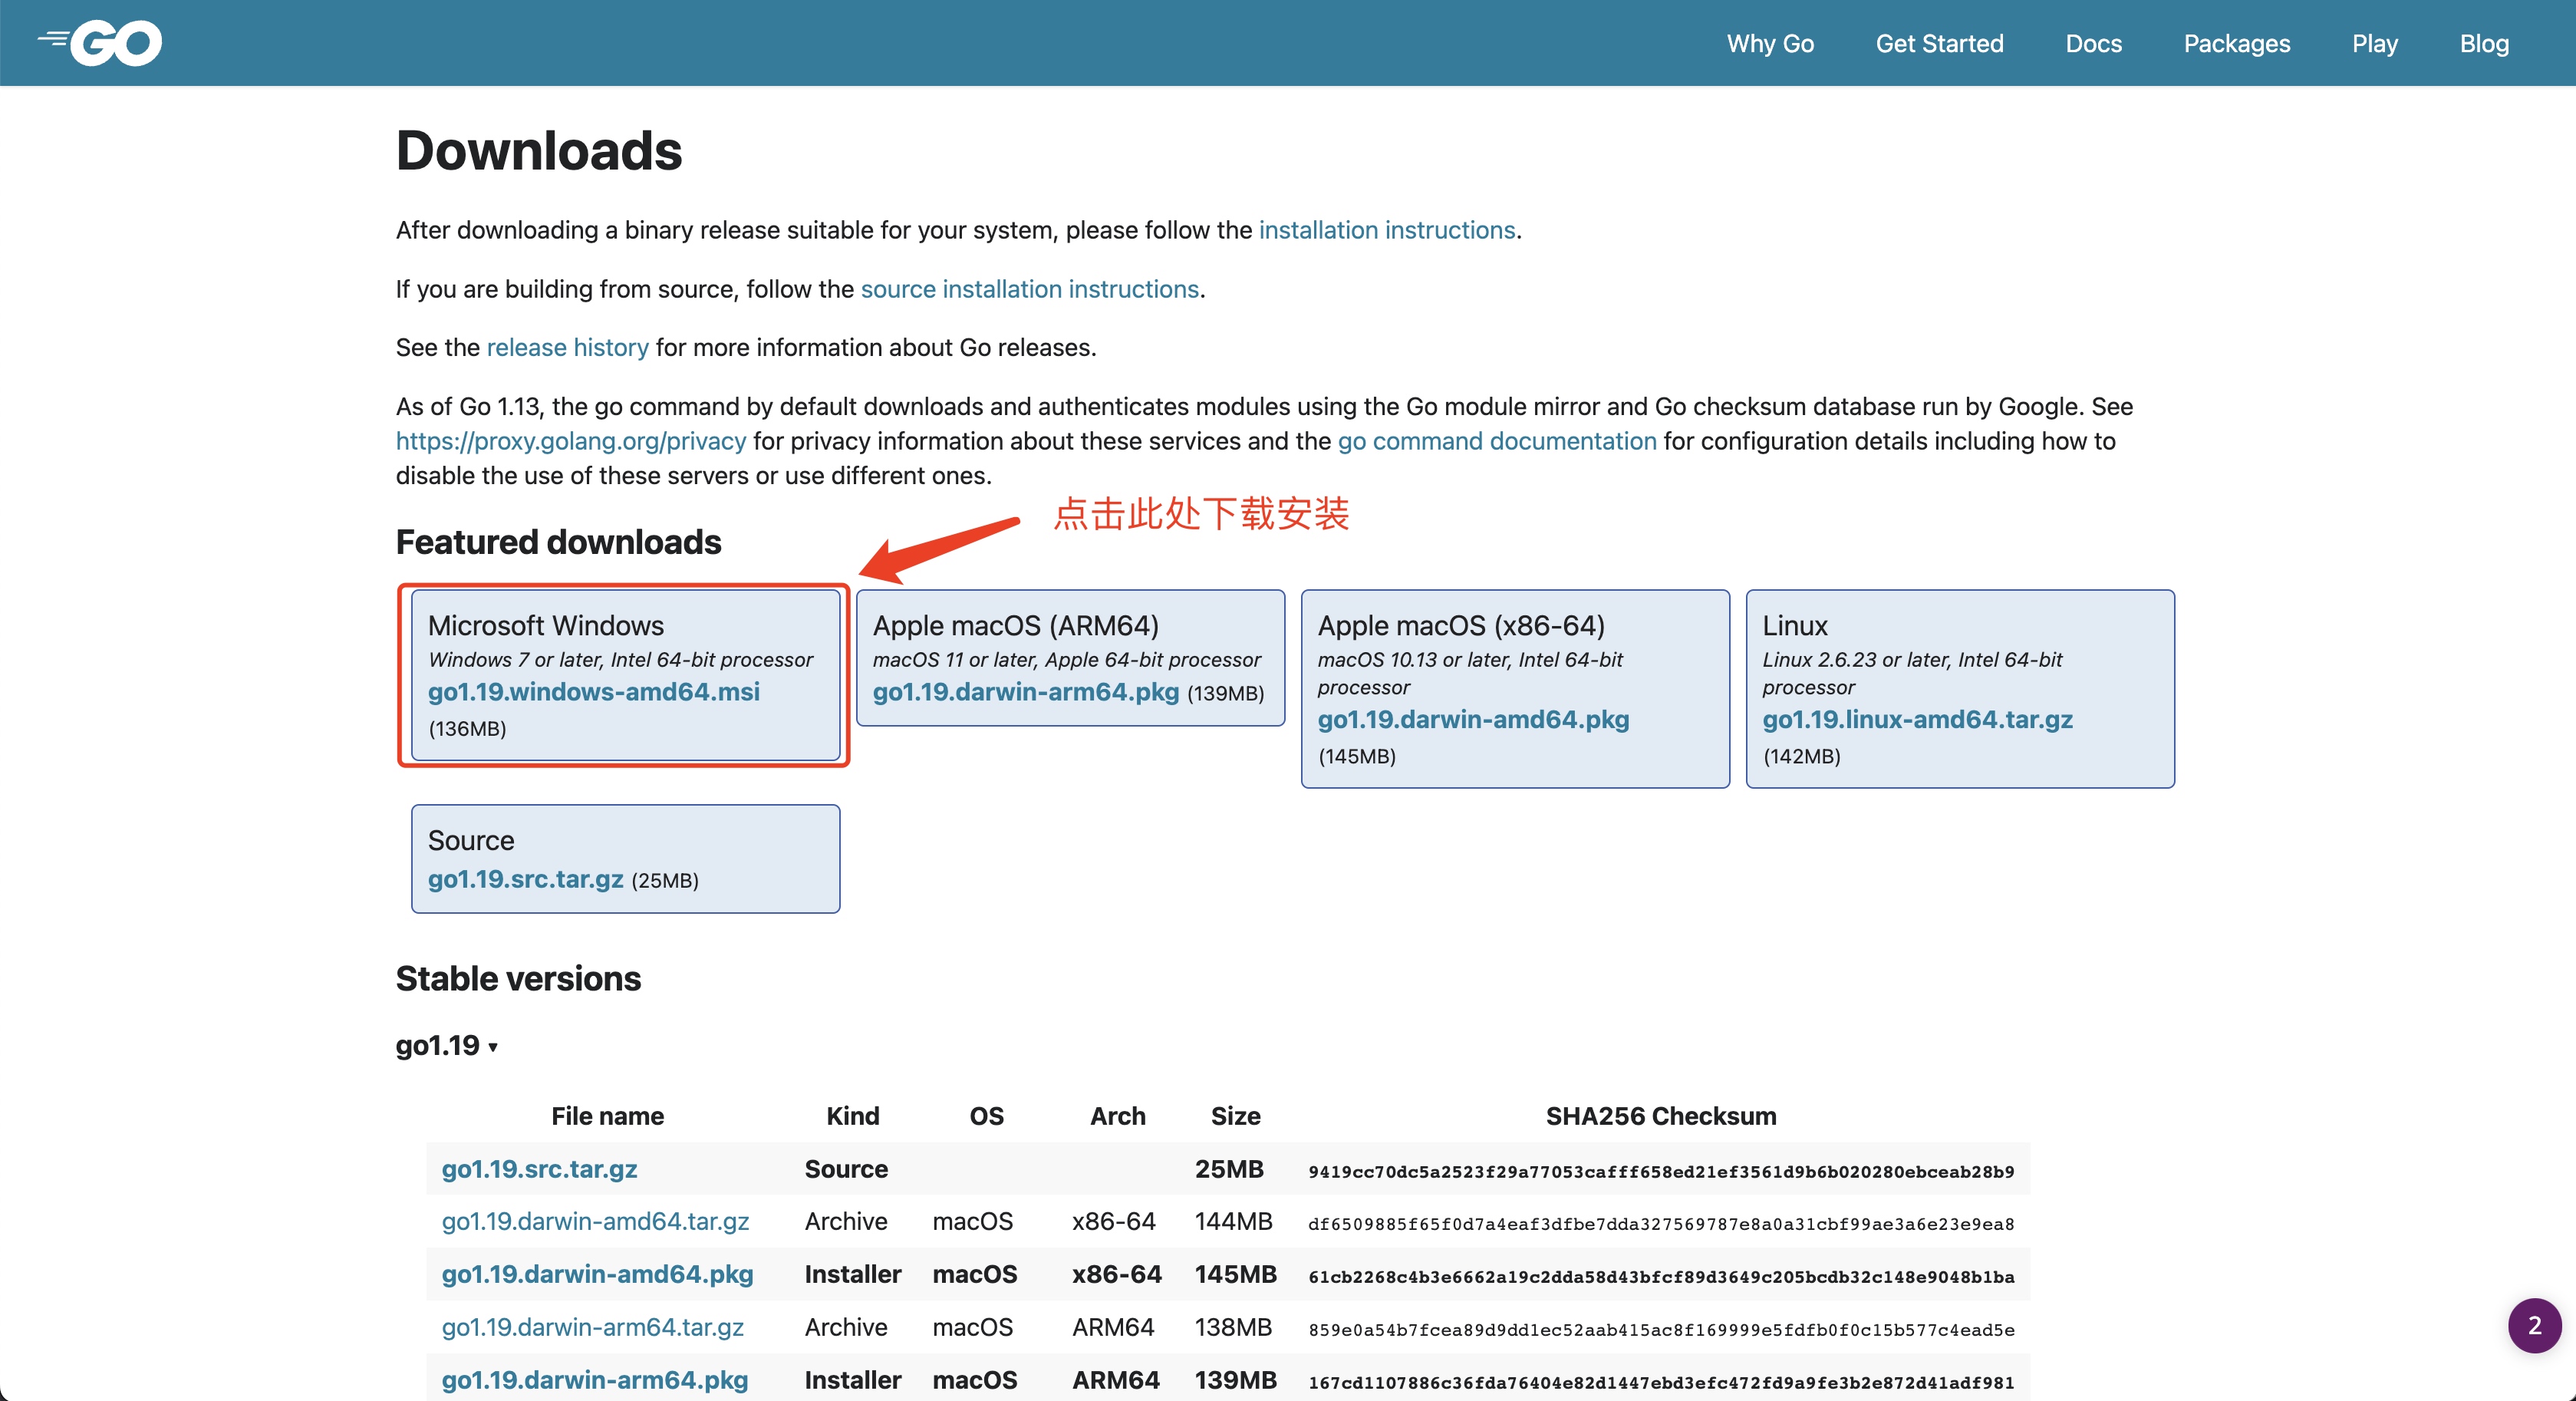
Task: Click the Go logo in the header
Action: [x=100, y=43]
